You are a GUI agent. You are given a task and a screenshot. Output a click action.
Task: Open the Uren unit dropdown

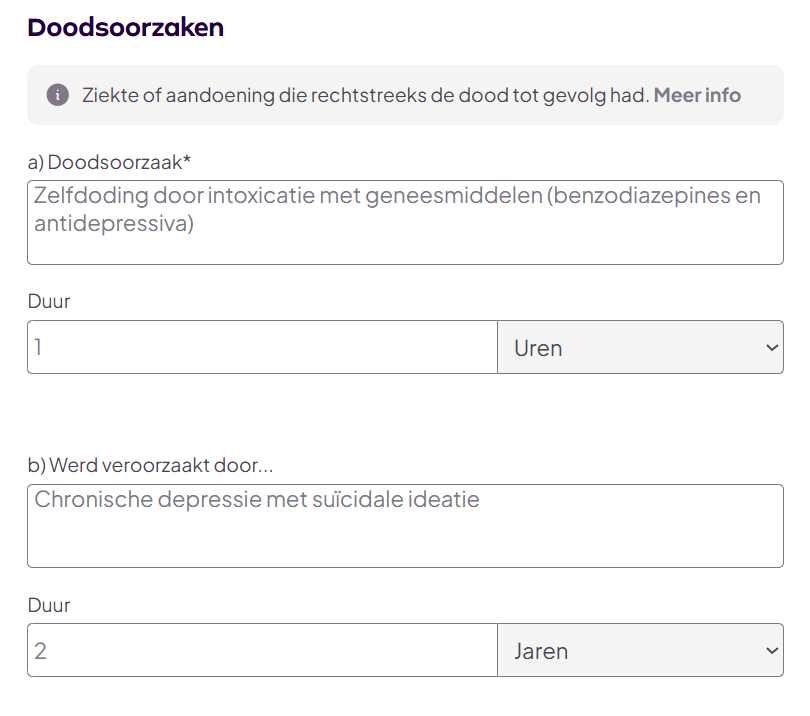pos(640,347)
